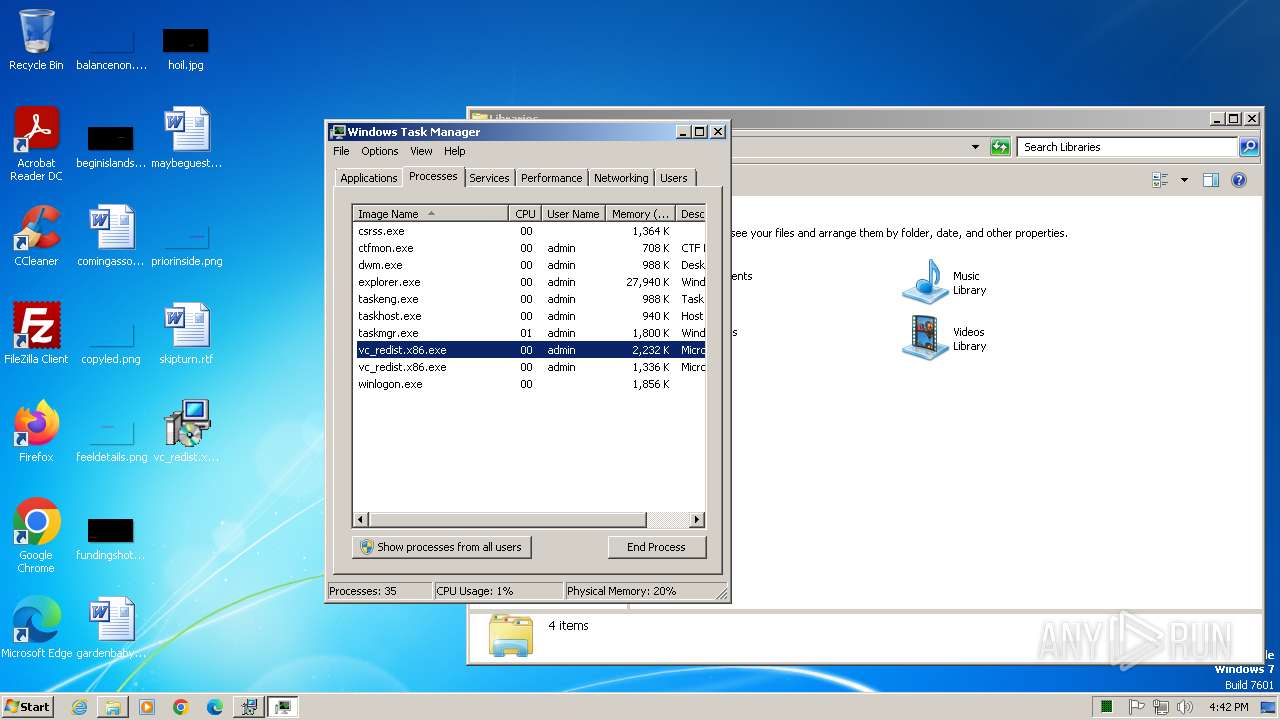Click Internet Explorer icon in taskbar
Viewport: 1280px width, 720px height.
tap(79, 707)
